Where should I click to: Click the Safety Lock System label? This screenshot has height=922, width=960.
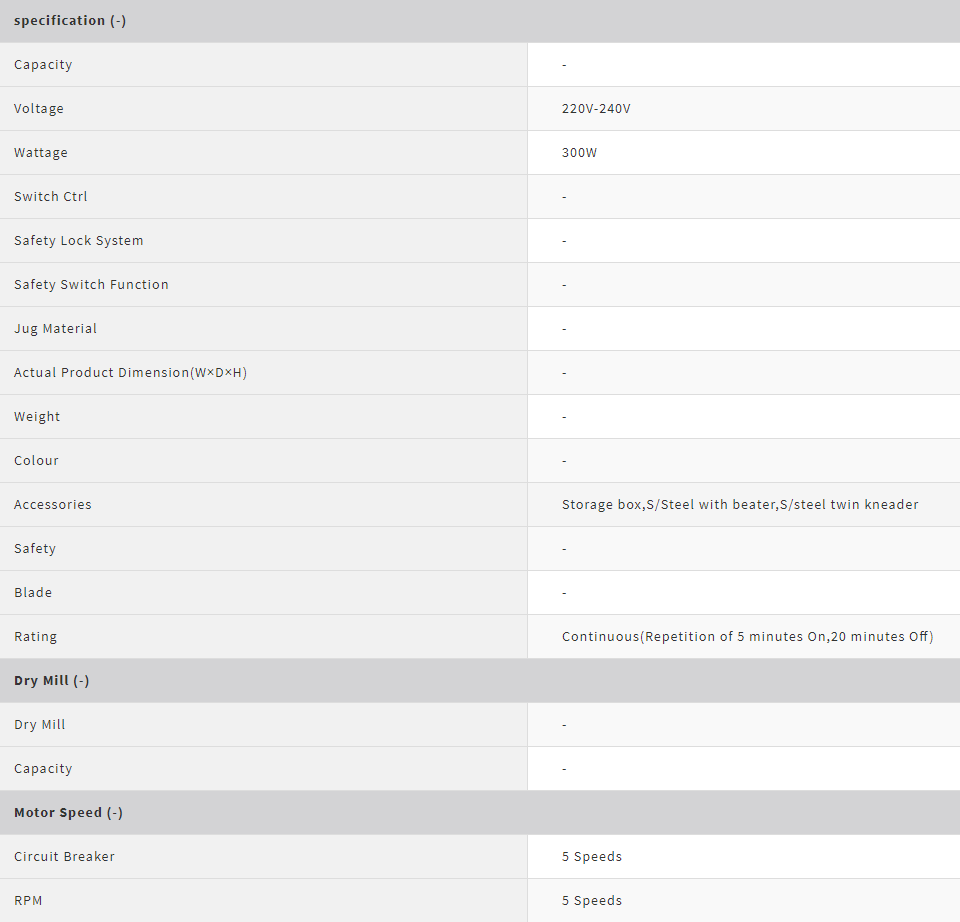[x=78, y=241]
